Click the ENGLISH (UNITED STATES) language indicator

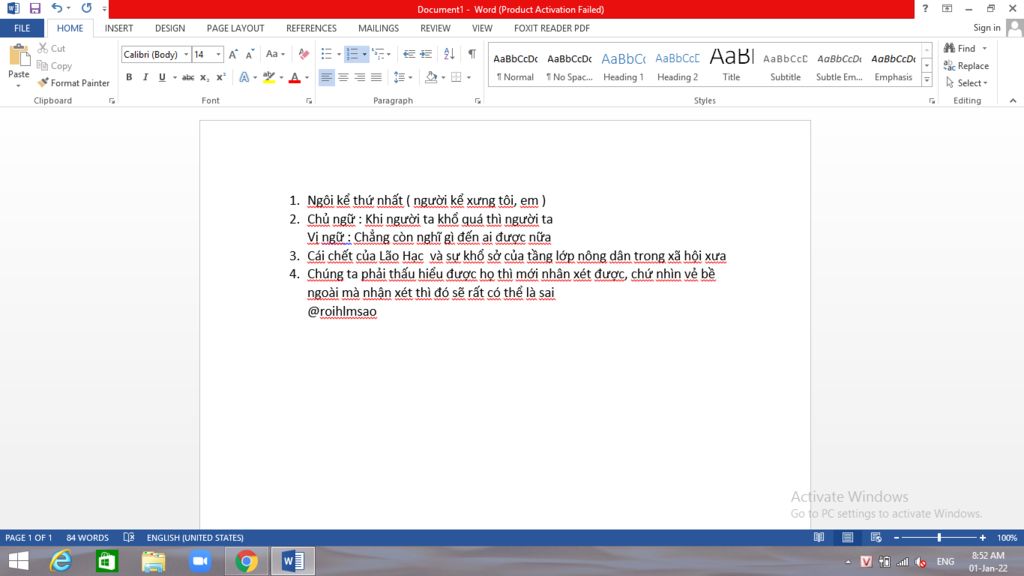click(195, 537)
